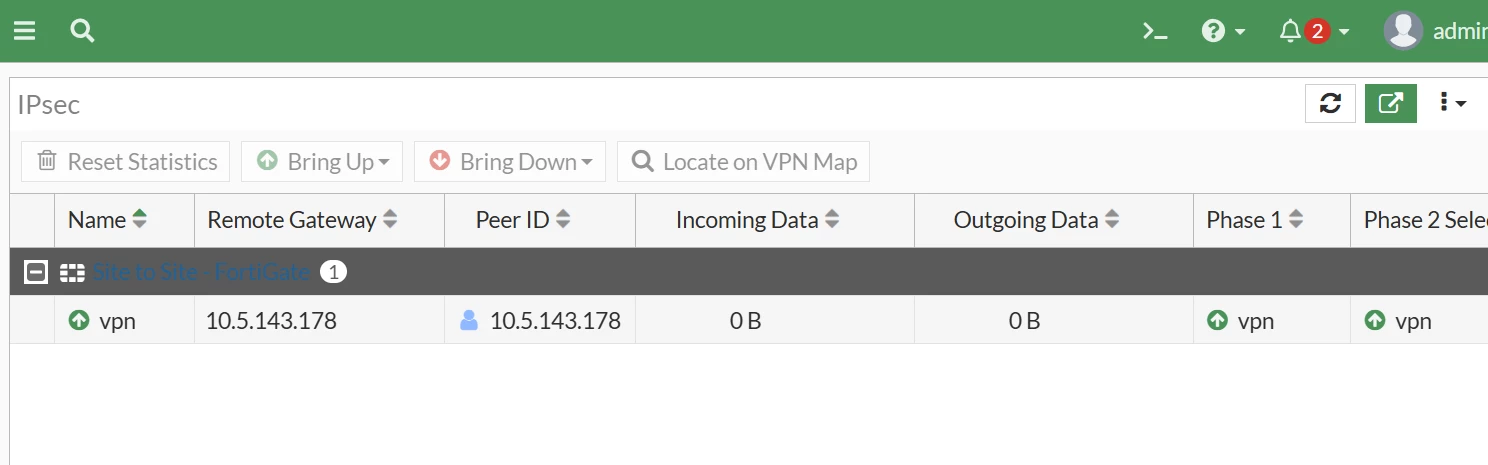This screenshot has width=1488, height=465.
Task: Click the Phase 2 Selectors vpn cell
Action: [x=1419, y=320]
